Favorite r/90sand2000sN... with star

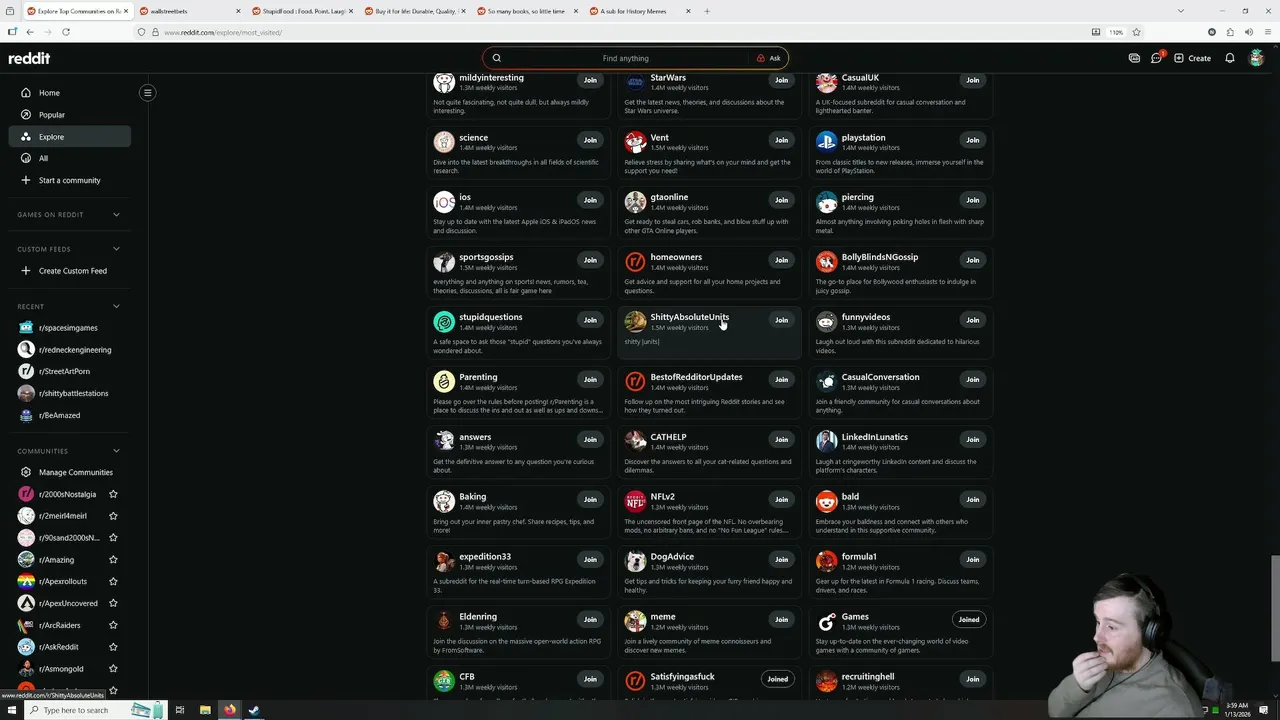113,538
